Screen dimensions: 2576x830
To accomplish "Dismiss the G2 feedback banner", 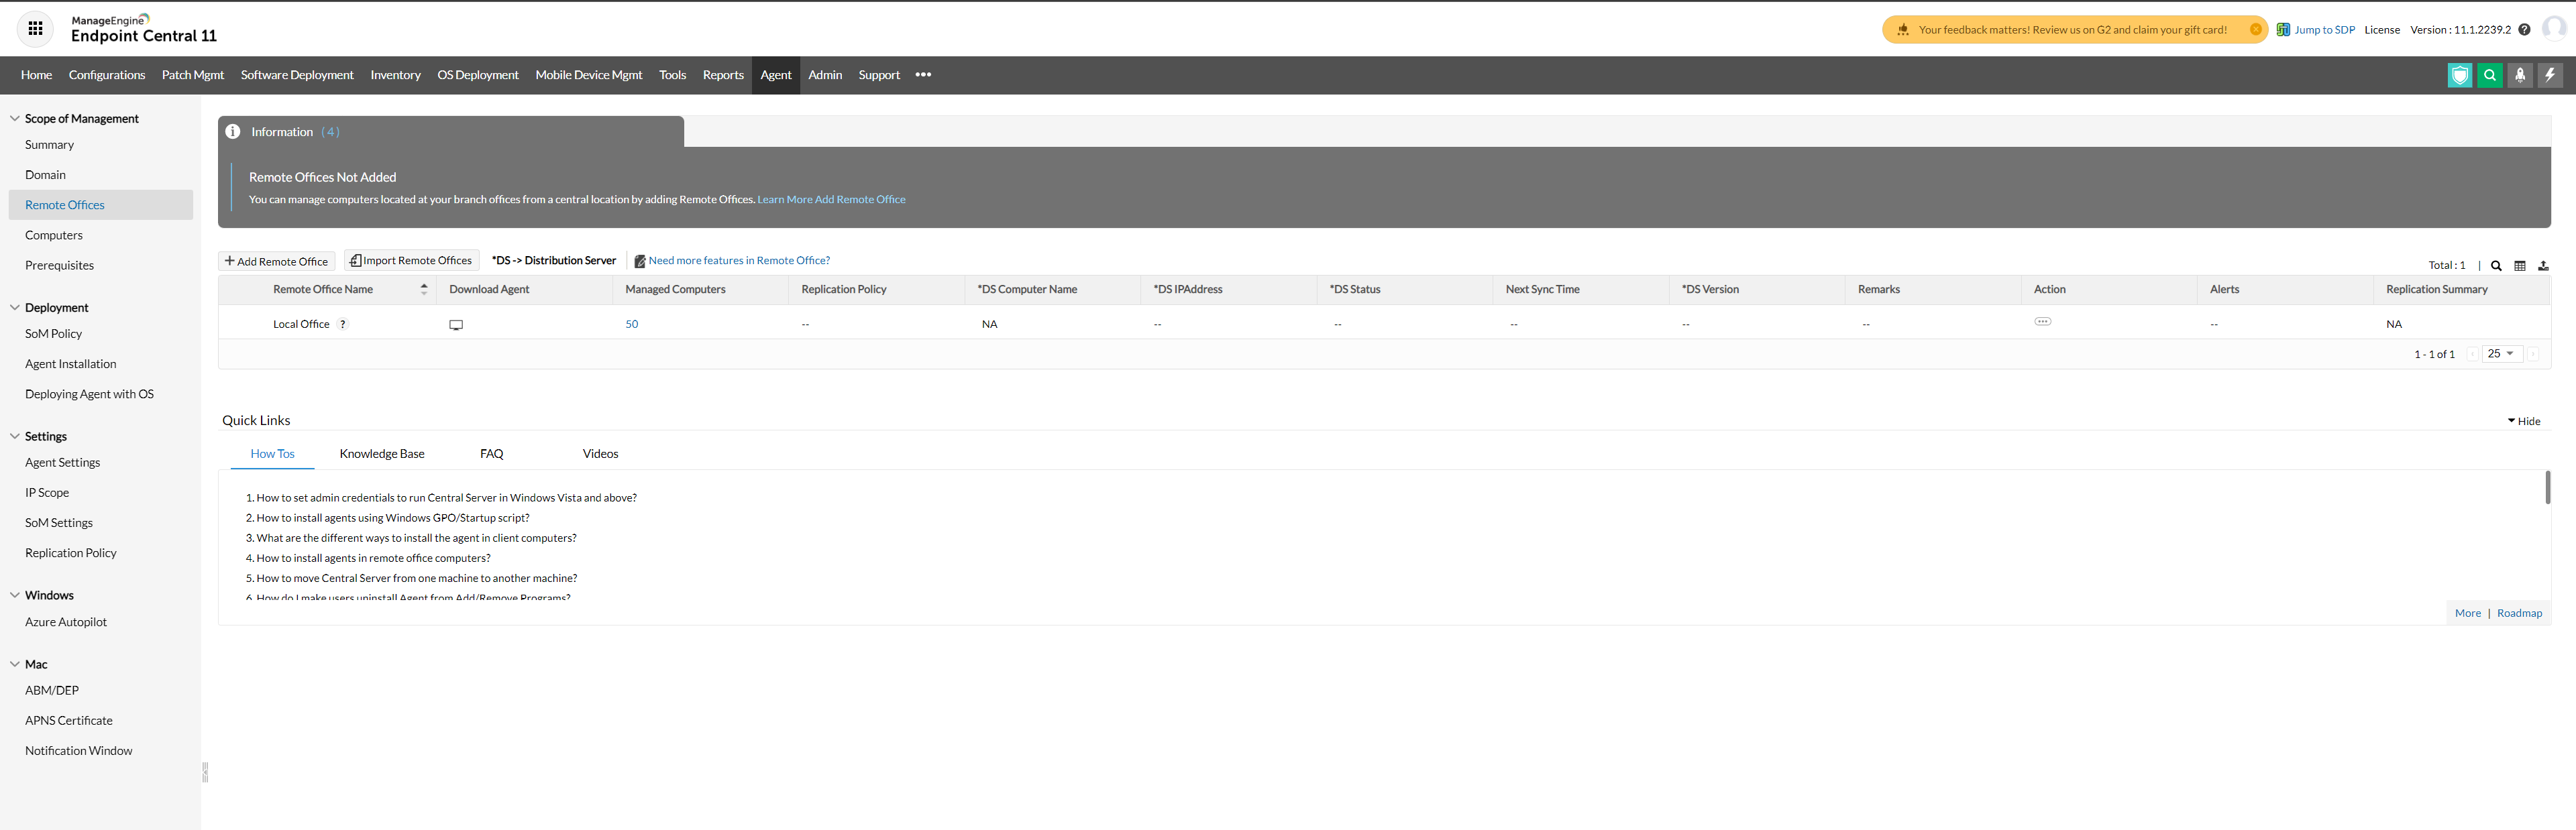I will [x=2256, y=30].
